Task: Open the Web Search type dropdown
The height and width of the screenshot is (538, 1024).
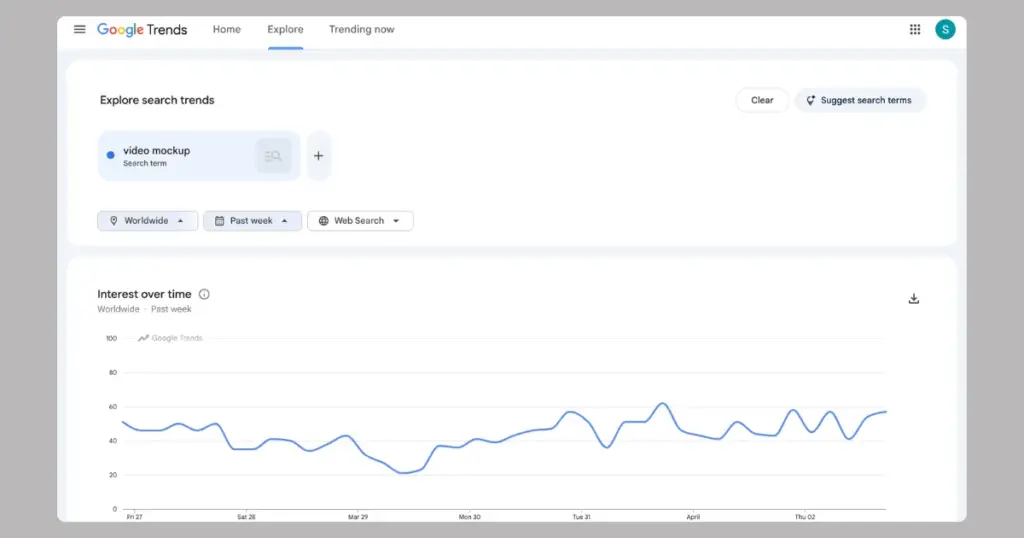Action: click(360, 221)
